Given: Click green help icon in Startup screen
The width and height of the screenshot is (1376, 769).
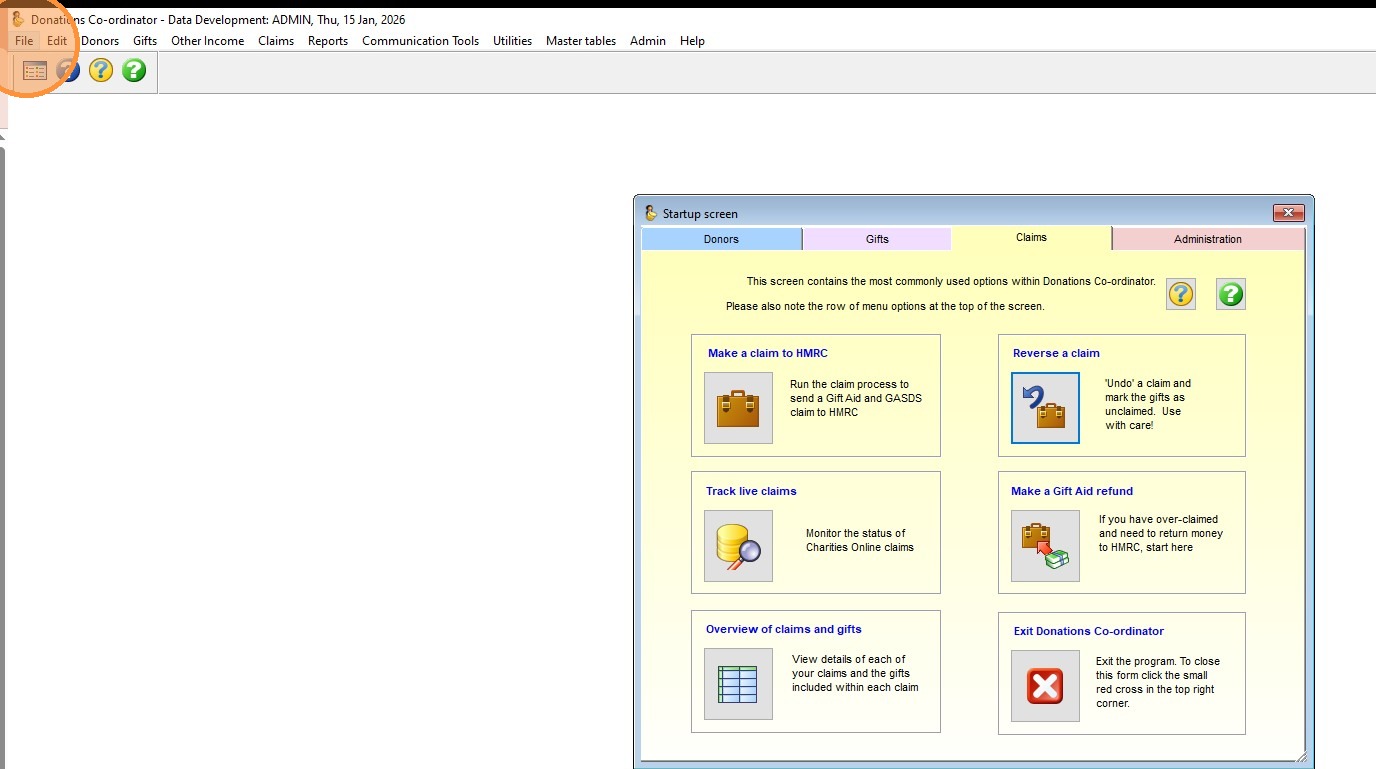Looking at the screenshot, I should tap(1231, 294).
